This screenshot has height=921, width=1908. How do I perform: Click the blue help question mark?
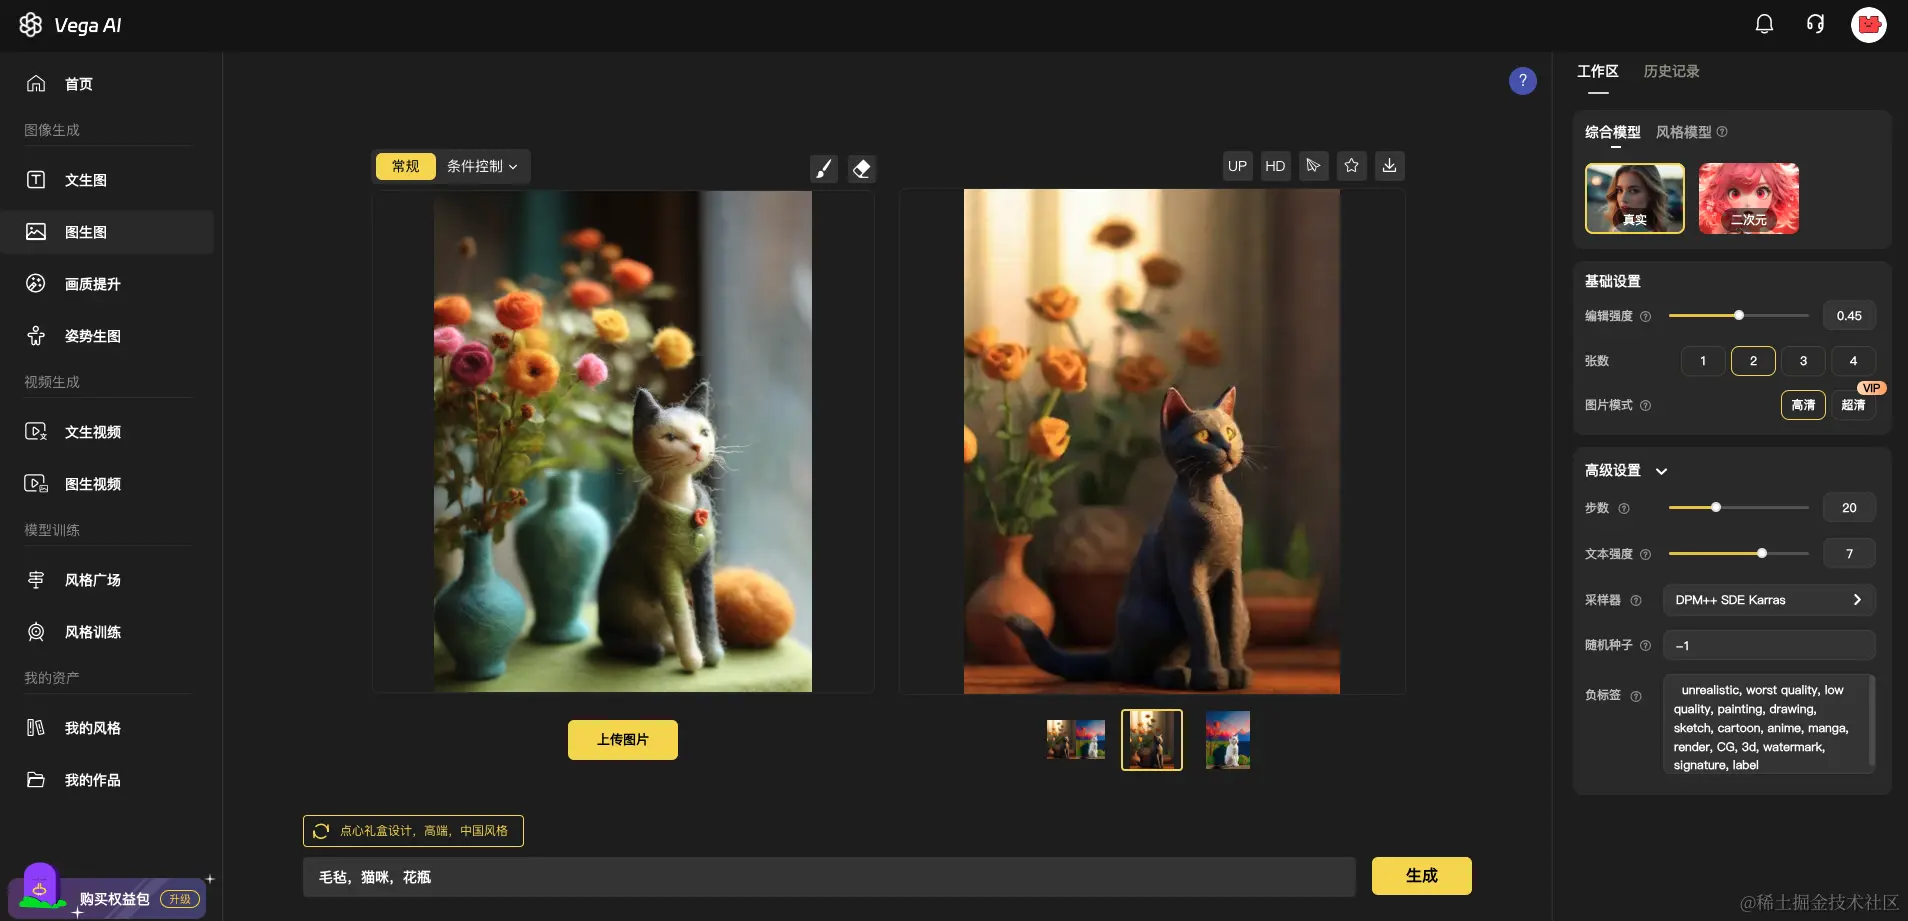[1522, 81]
